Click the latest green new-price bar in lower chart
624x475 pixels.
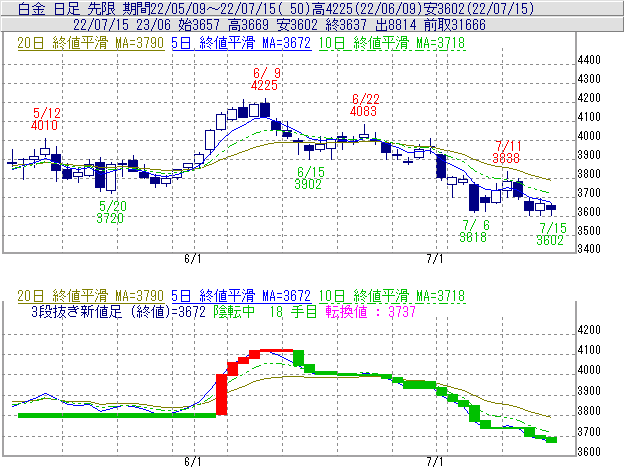[x=552, y=440]
